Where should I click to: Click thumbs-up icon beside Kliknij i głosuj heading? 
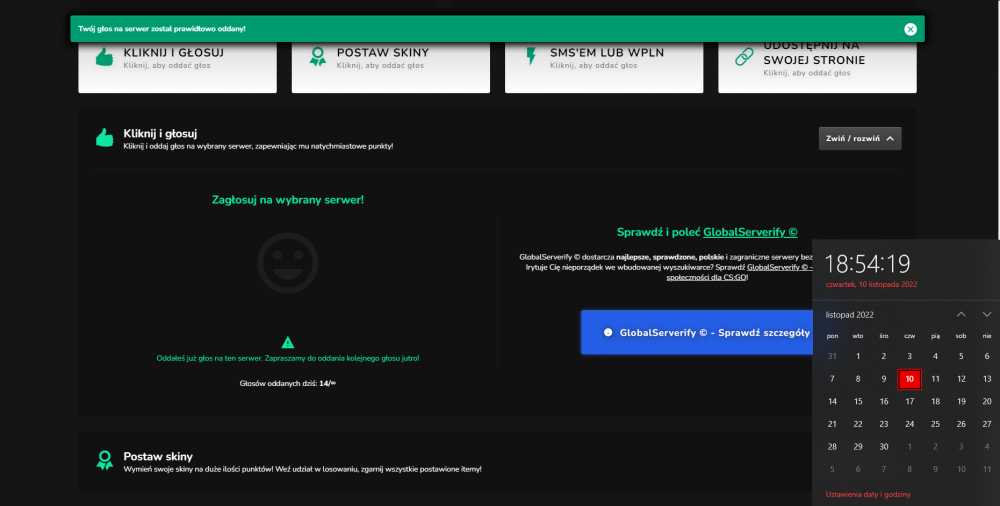coord(105,137)
